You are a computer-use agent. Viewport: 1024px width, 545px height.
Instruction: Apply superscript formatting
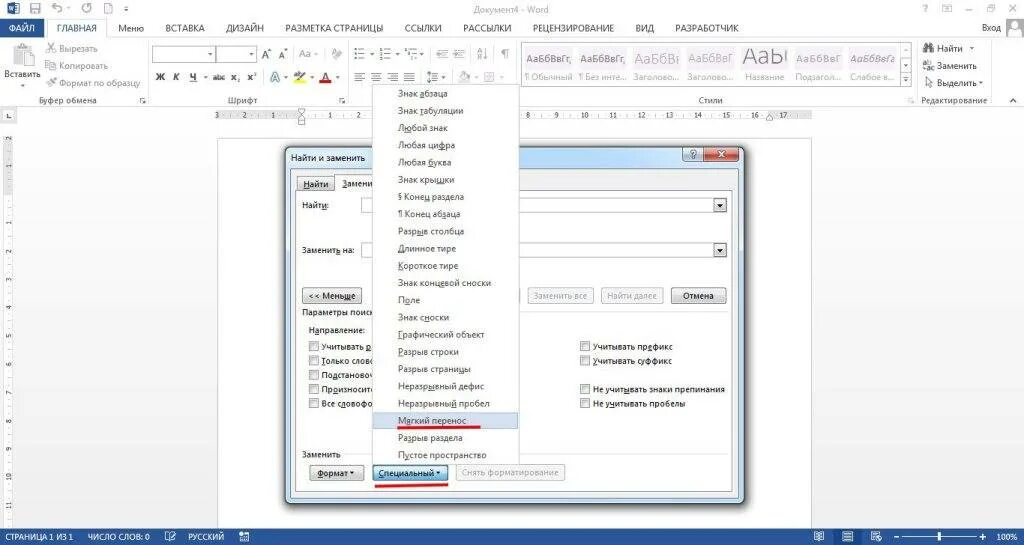tap(251, 77)
